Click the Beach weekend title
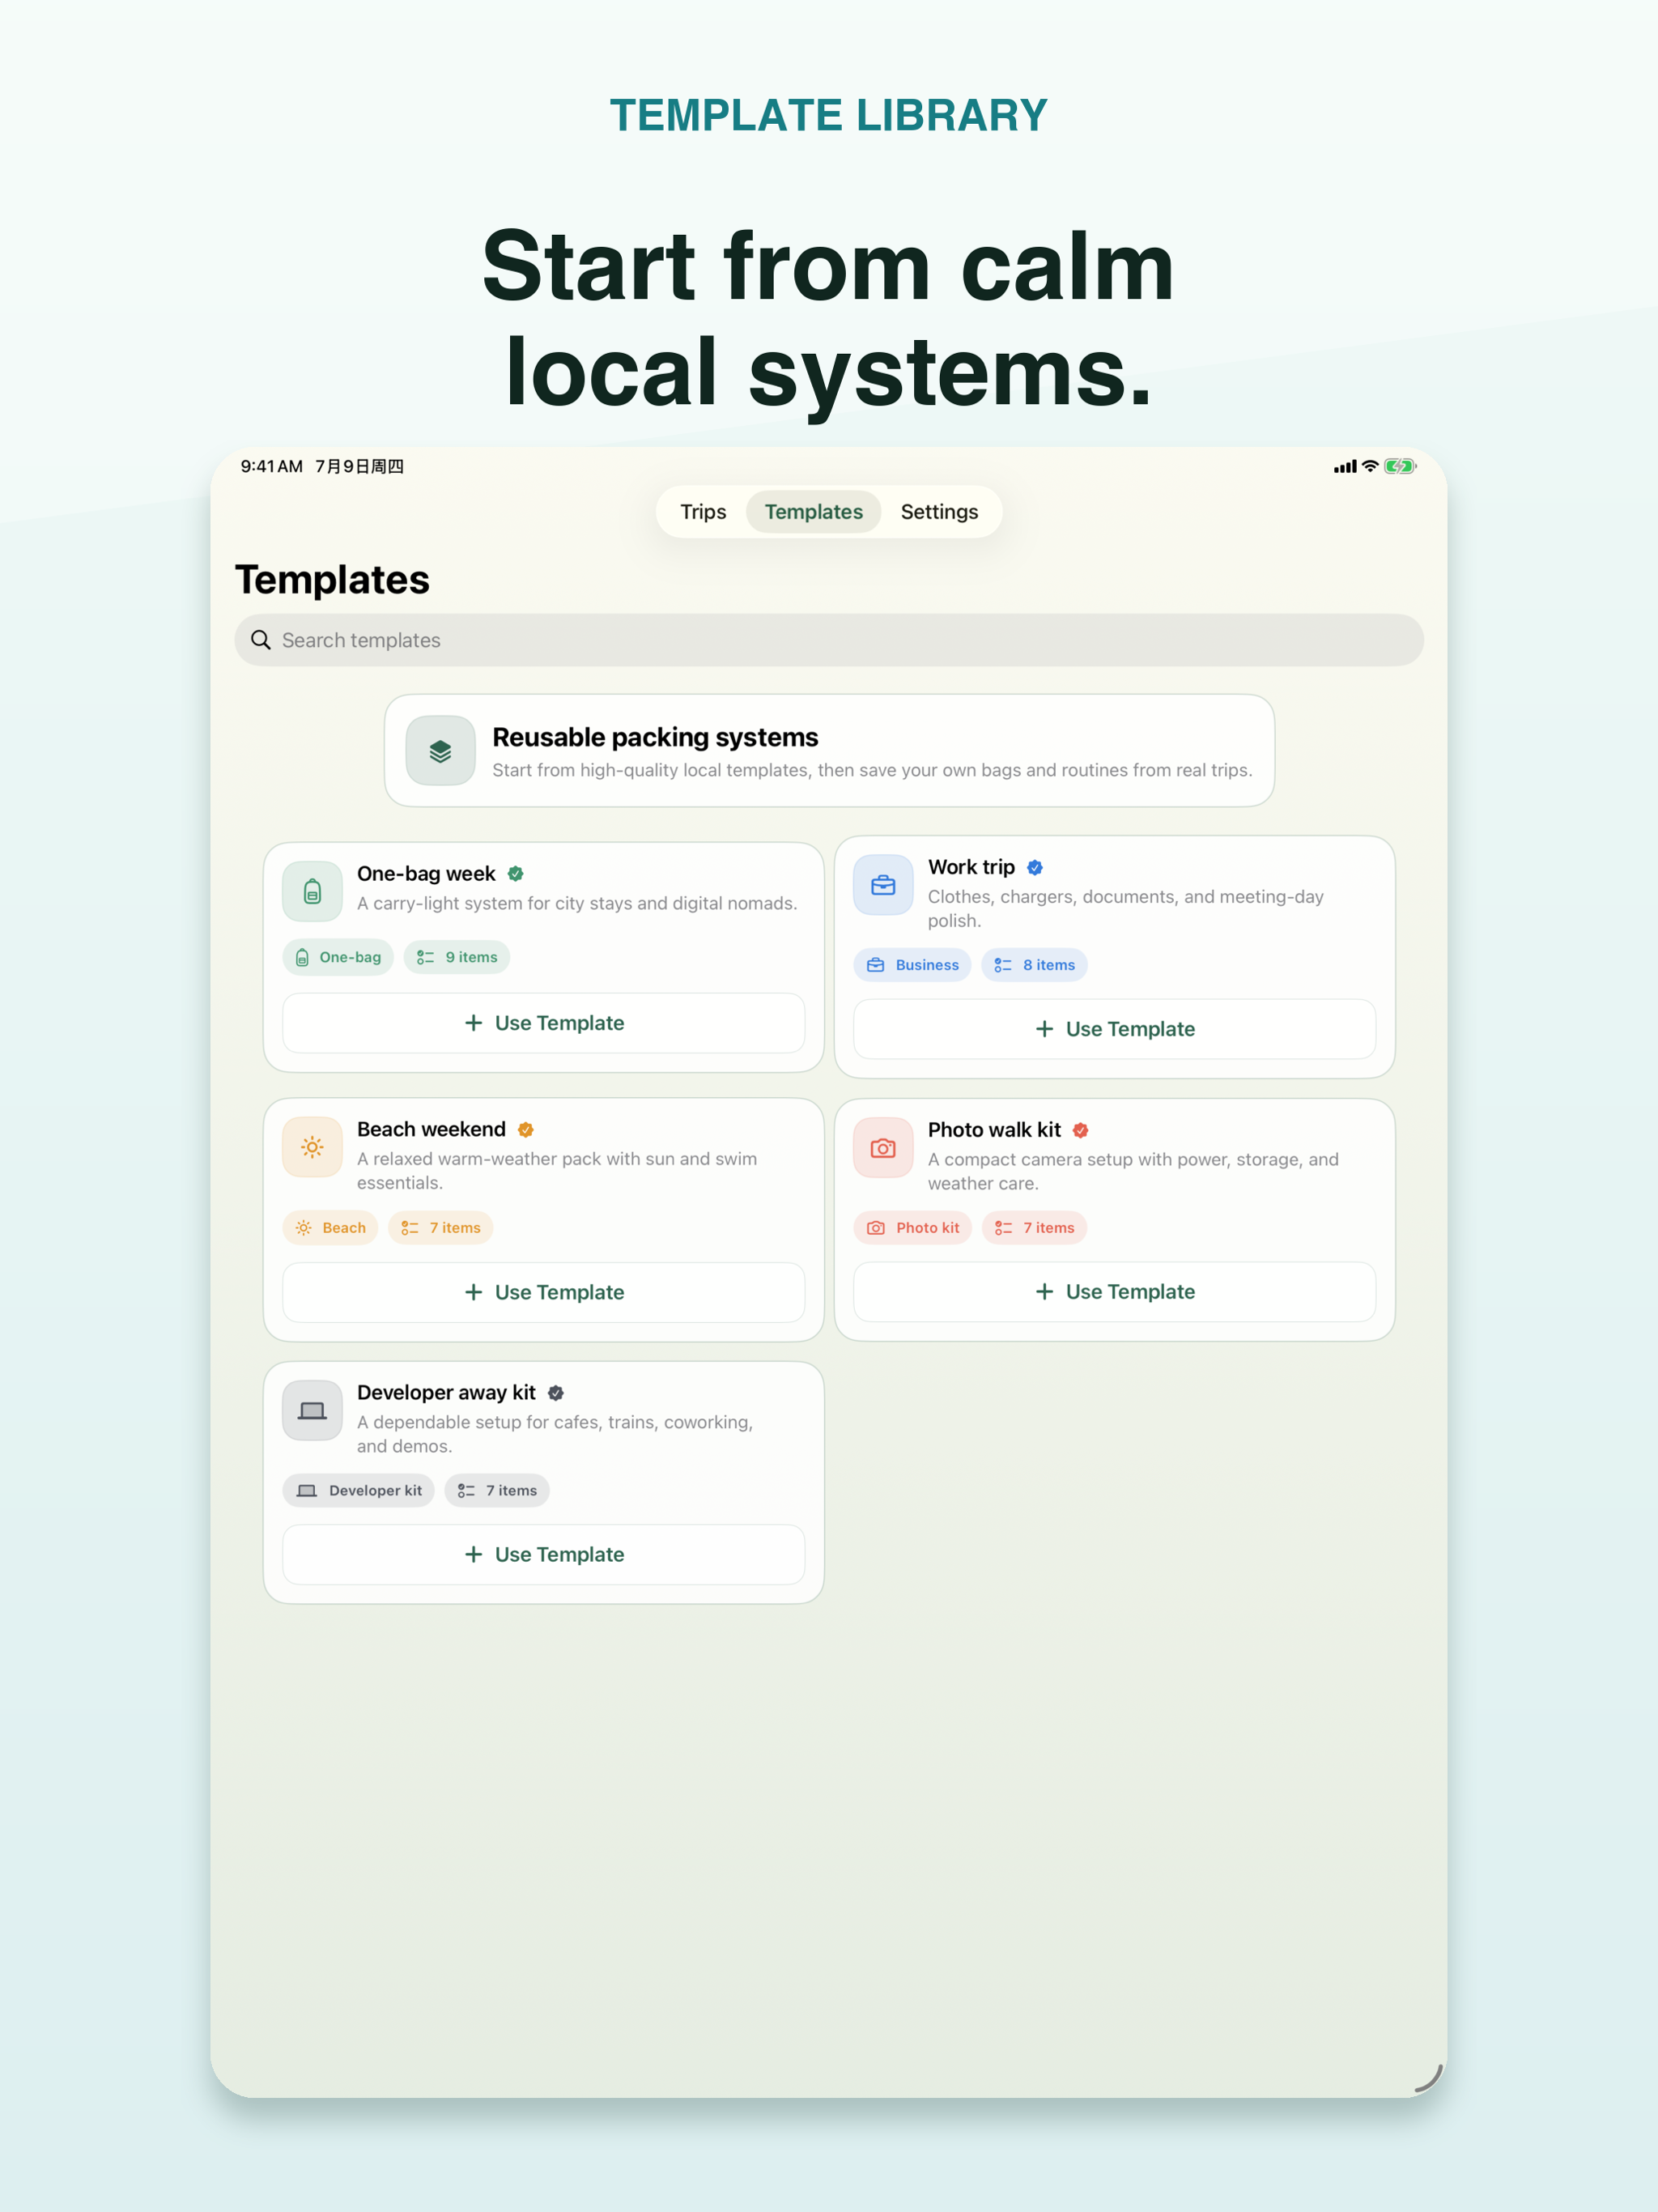 [431, 1130]
